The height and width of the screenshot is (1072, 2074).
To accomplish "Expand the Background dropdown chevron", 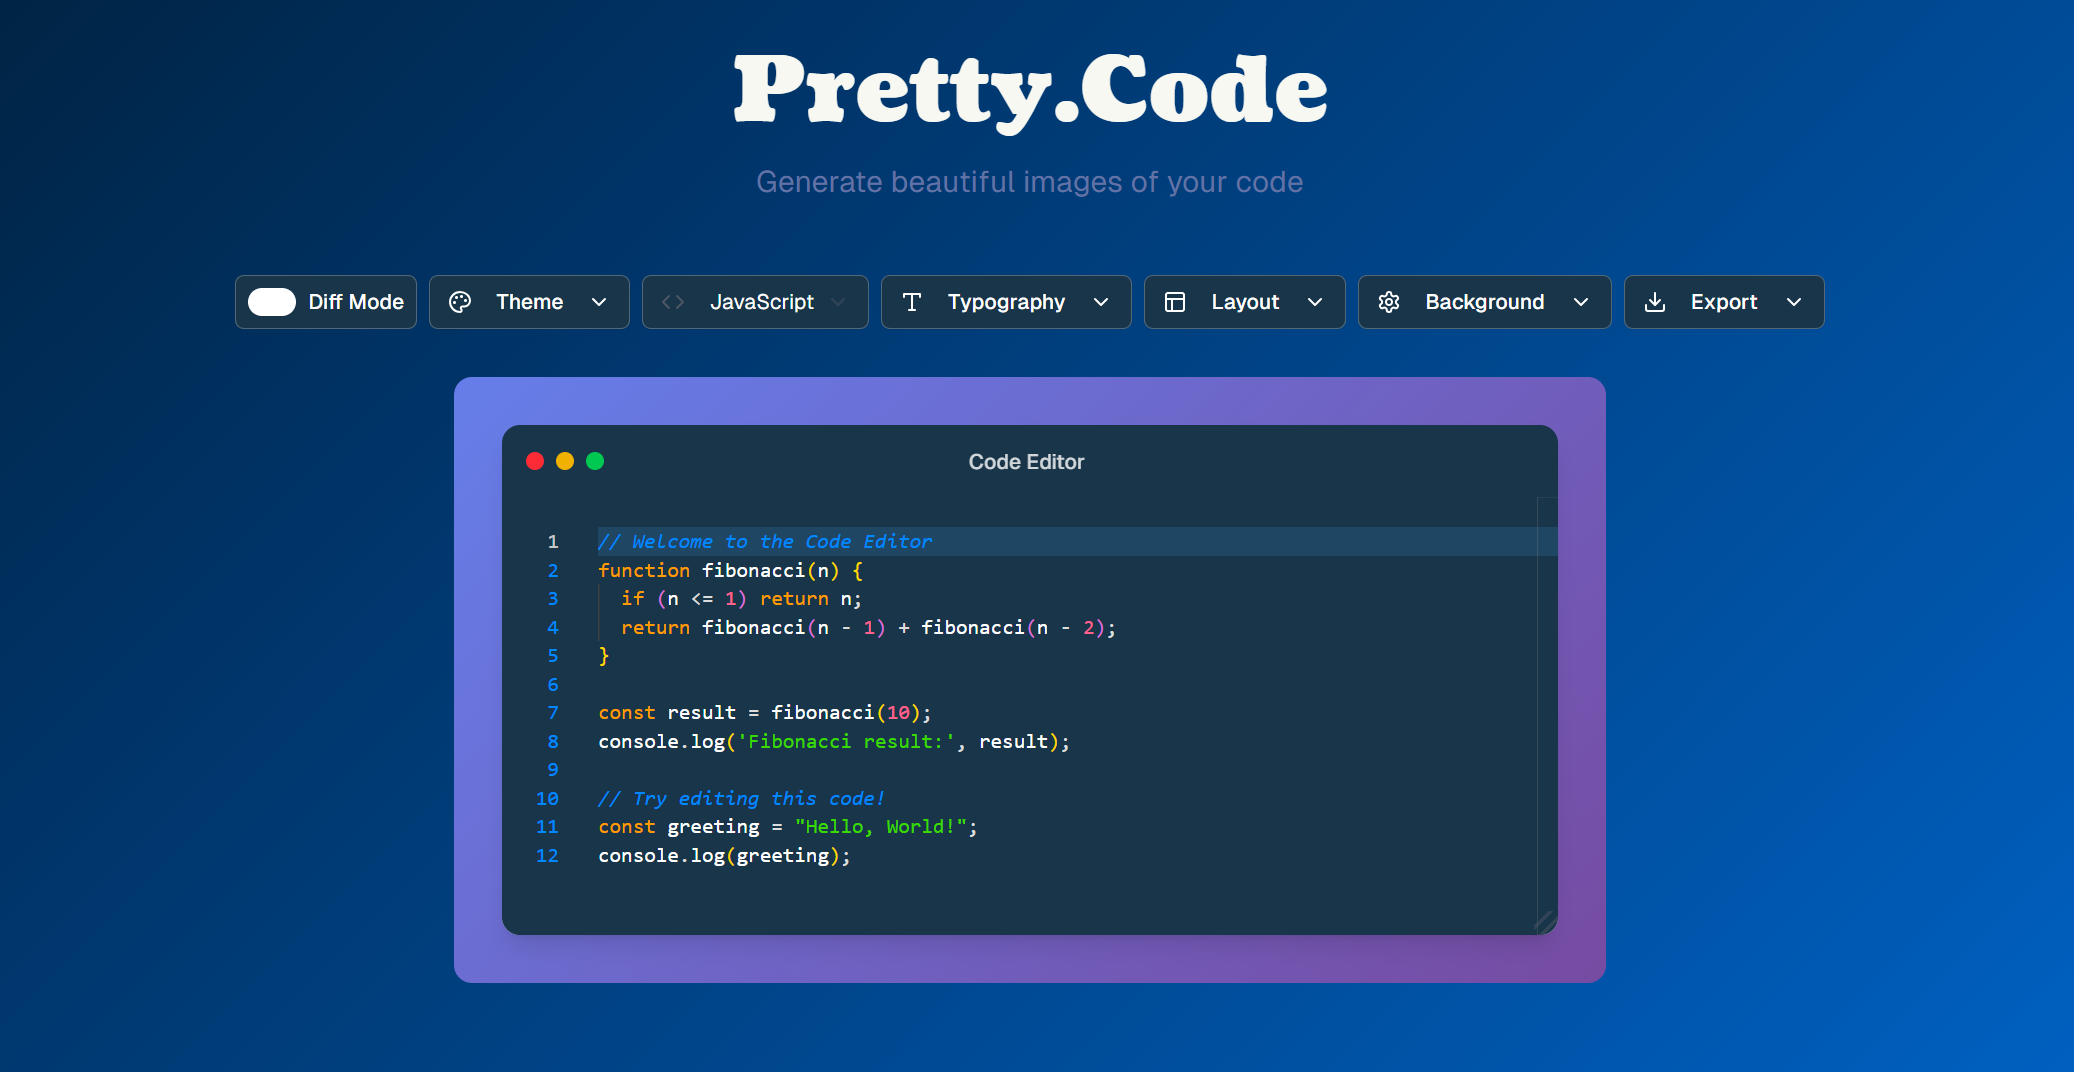I will tap(1581, 302).
